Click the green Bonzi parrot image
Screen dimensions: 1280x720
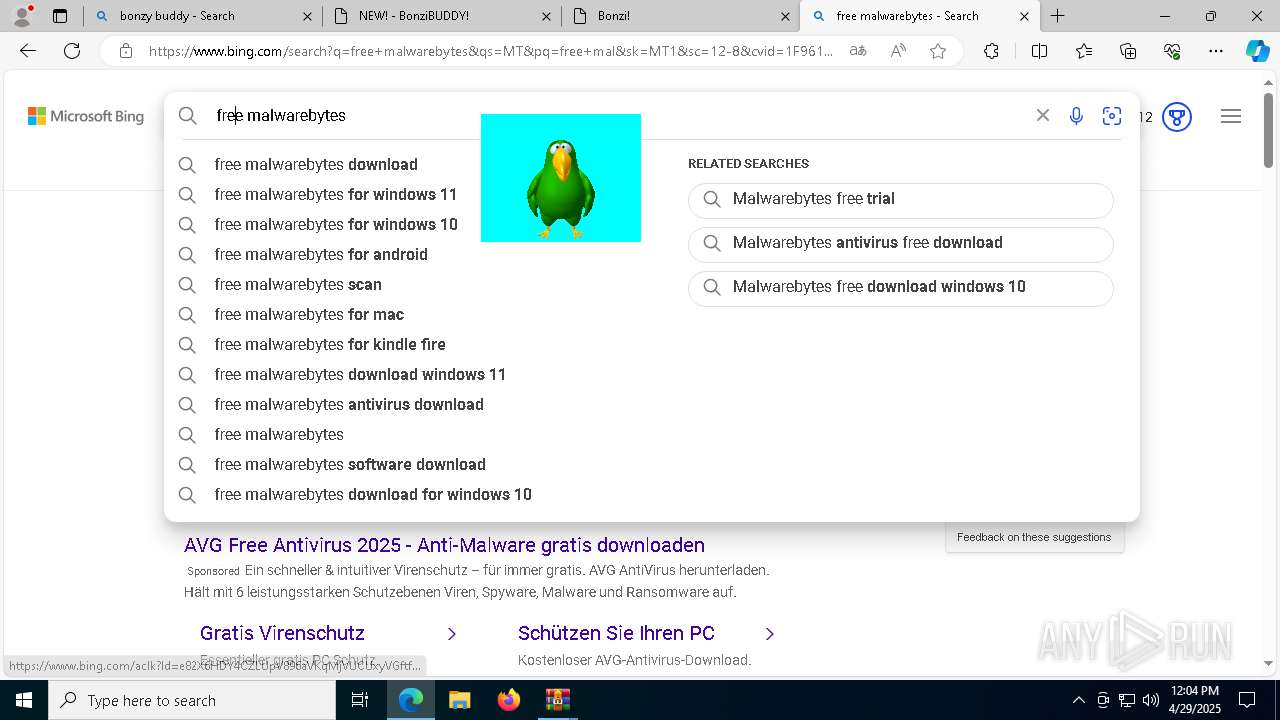pyautogui.click(x=561, y=178)
